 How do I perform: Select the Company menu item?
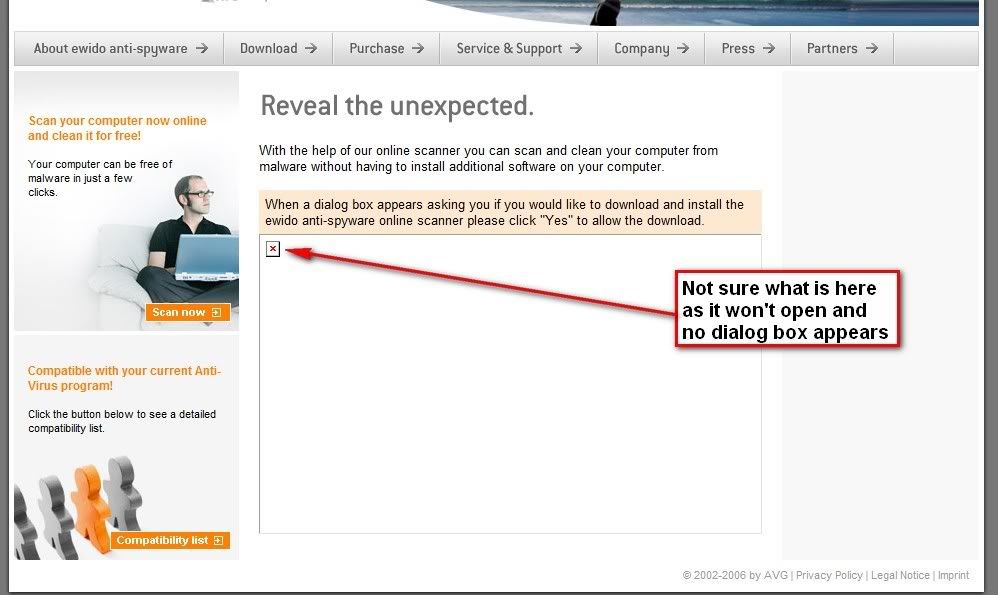[651, 48]
